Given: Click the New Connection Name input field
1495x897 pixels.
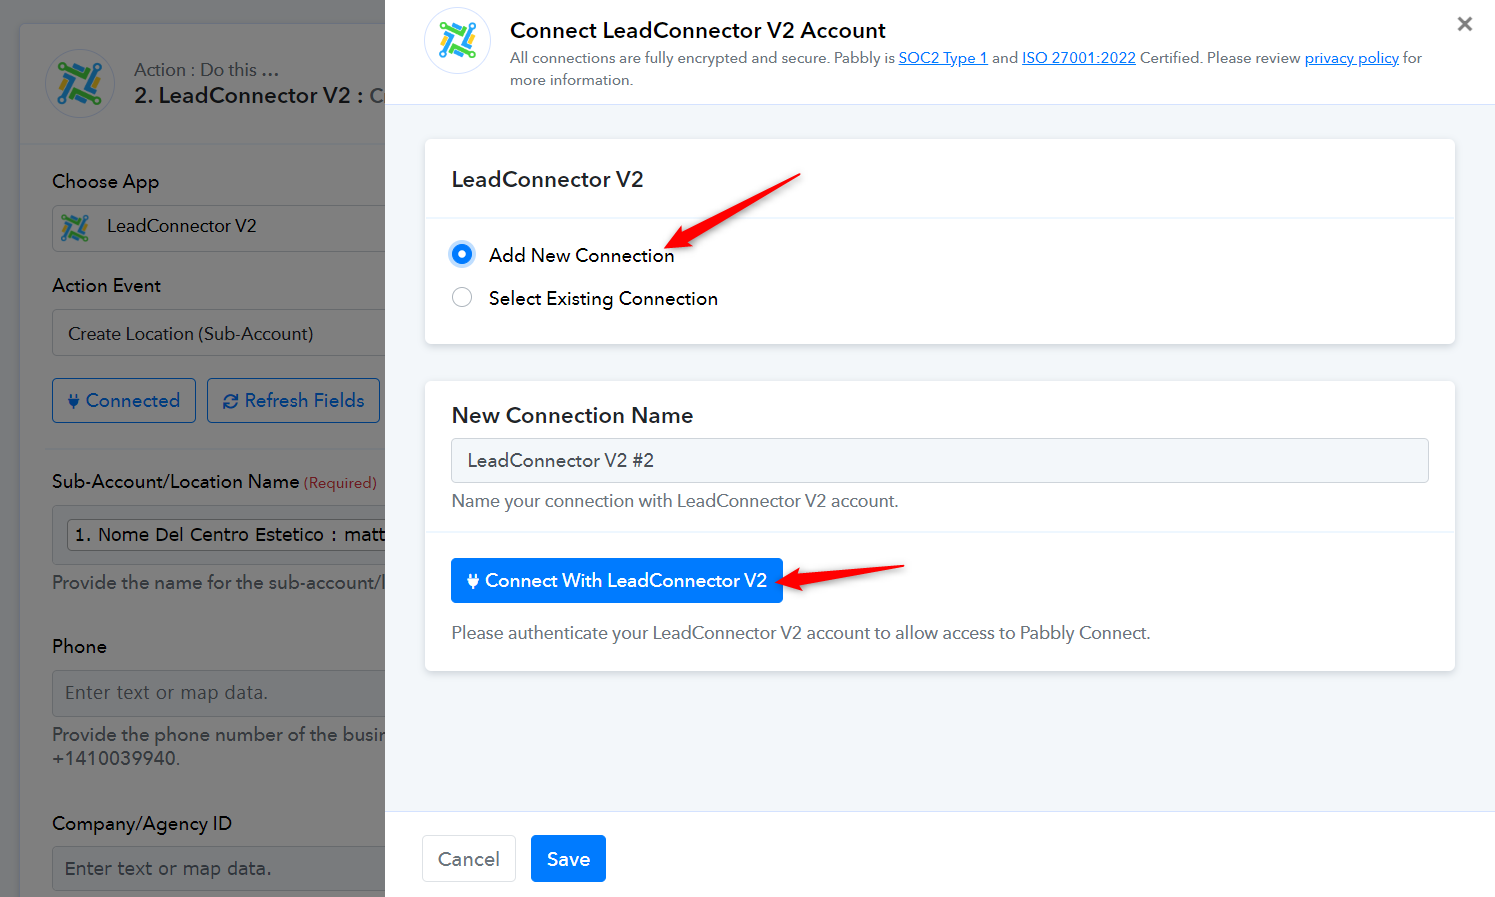Looking at the screenshot, I should [x=939, y=460].
